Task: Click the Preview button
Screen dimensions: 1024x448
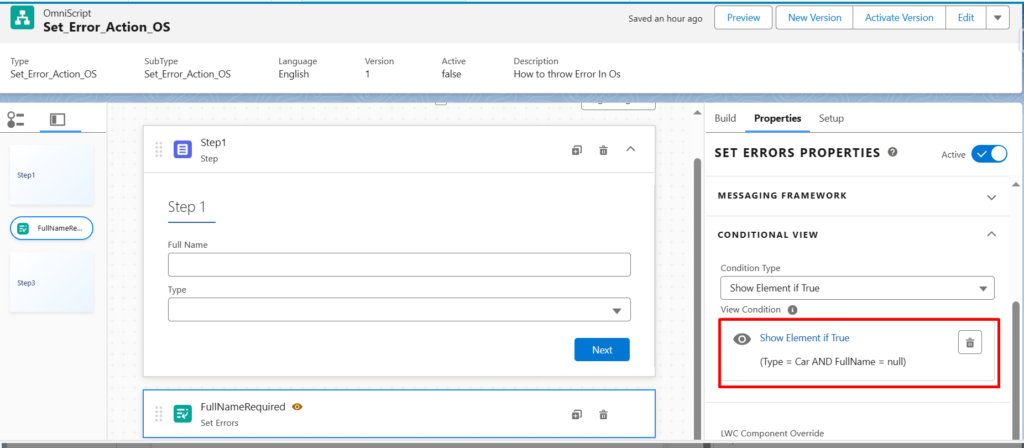Action: tap(743, 18)
